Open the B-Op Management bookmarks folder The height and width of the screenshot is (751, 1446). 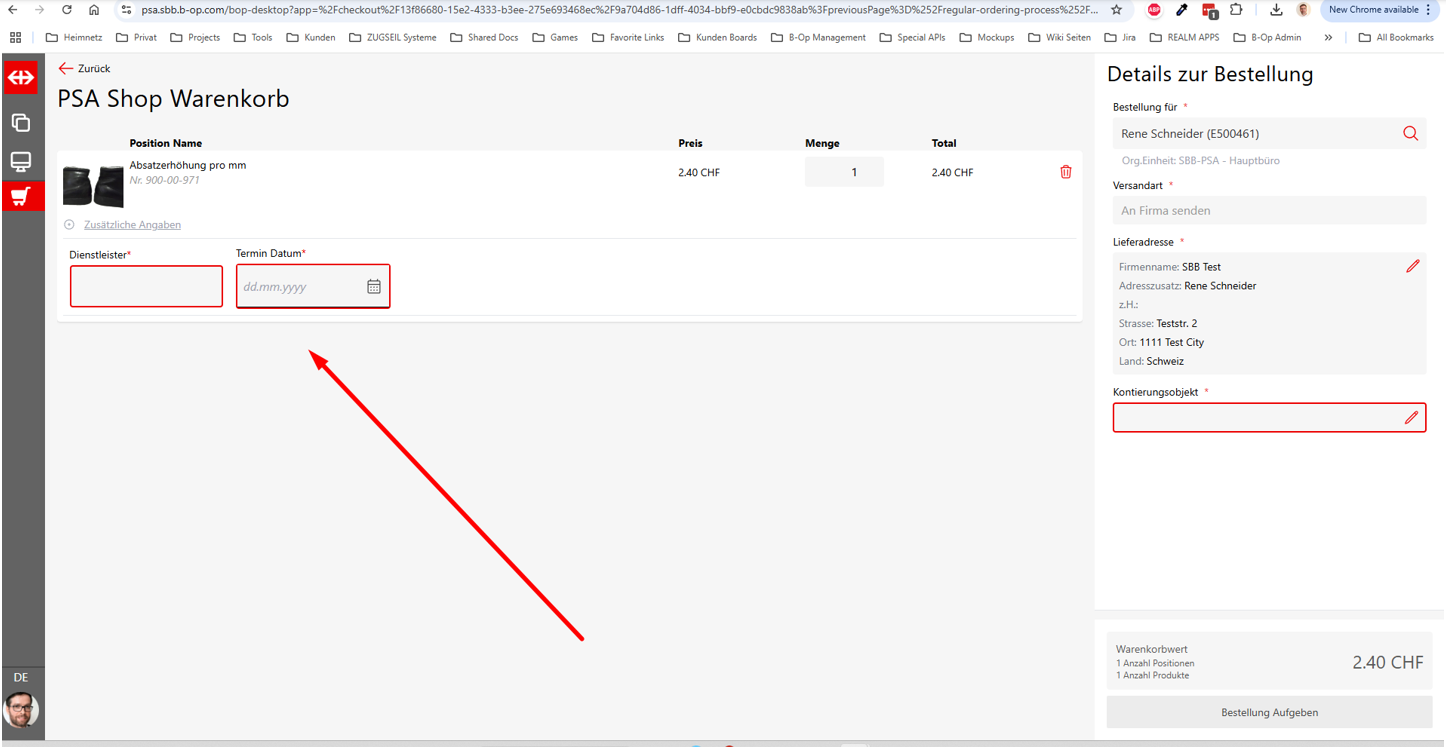click(817, 38)
